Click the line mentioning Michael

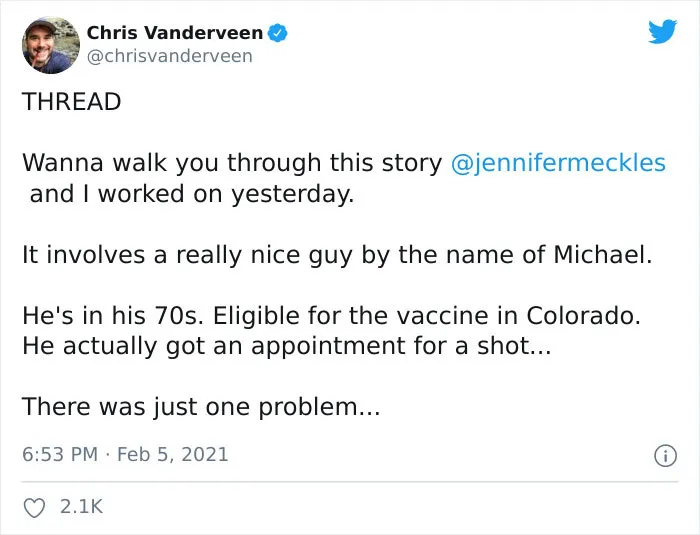337,255
